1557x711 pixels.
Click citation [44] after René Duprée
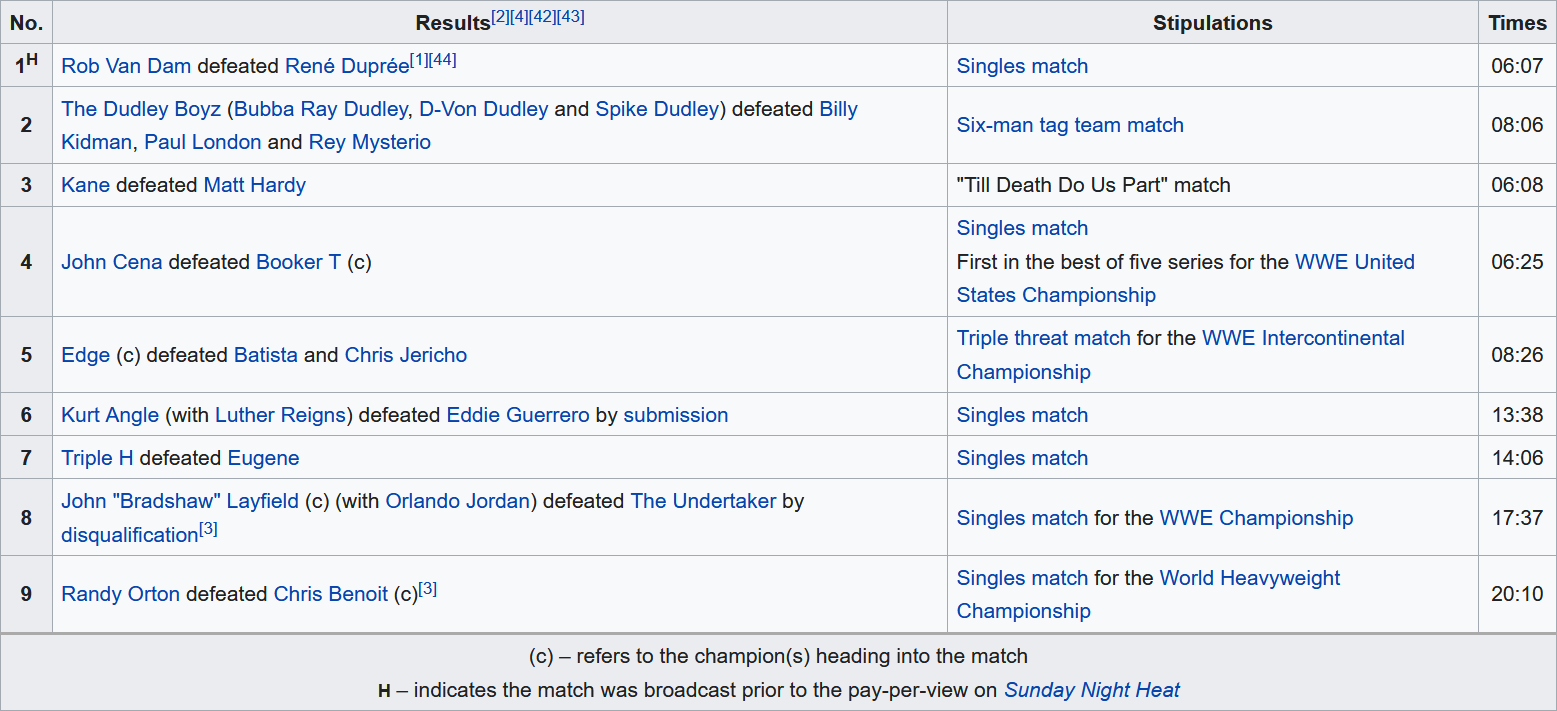coord(444,59)
